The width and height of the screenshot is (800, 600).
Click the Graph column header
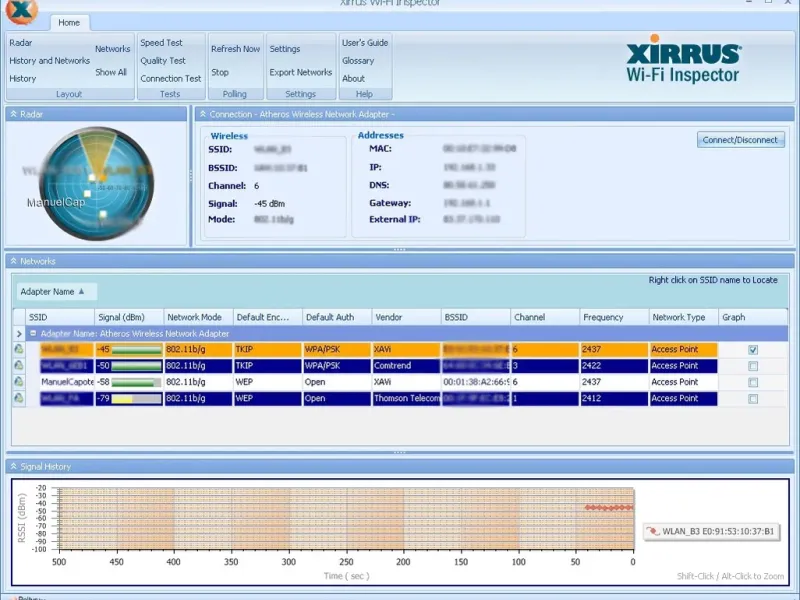click(753, 317)
